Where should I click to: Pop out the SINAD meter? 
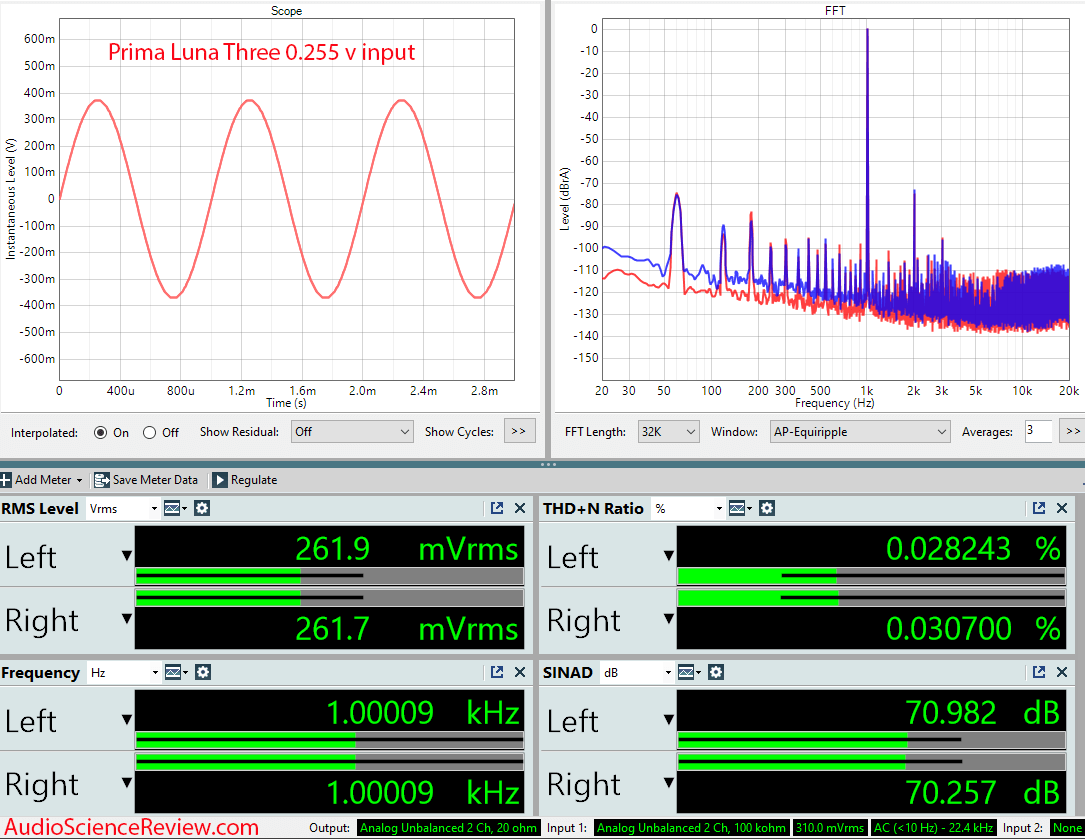pos(1039,671)
